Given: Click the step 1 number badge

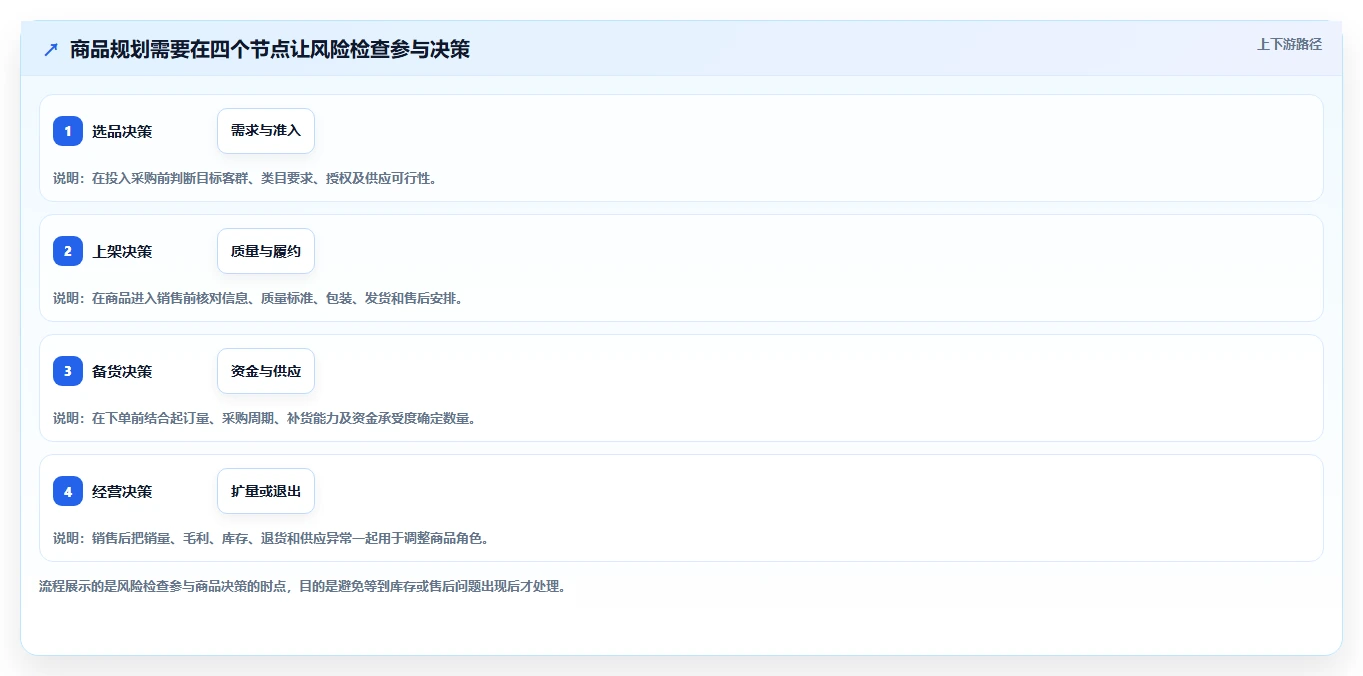Looking at the screenshot, I should pos(68,131).
